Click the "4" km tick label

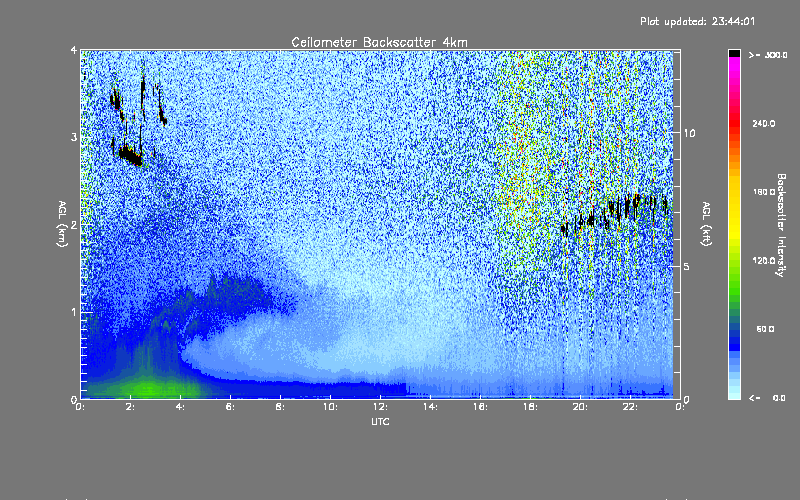74,50
